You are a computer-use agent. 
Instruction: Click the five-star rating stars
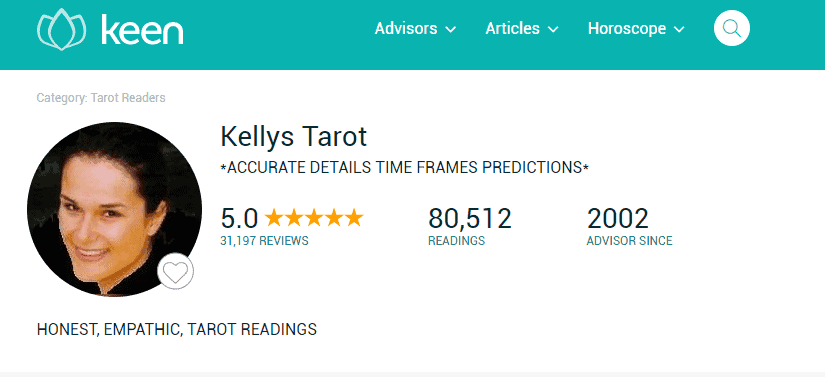(314, 218)
